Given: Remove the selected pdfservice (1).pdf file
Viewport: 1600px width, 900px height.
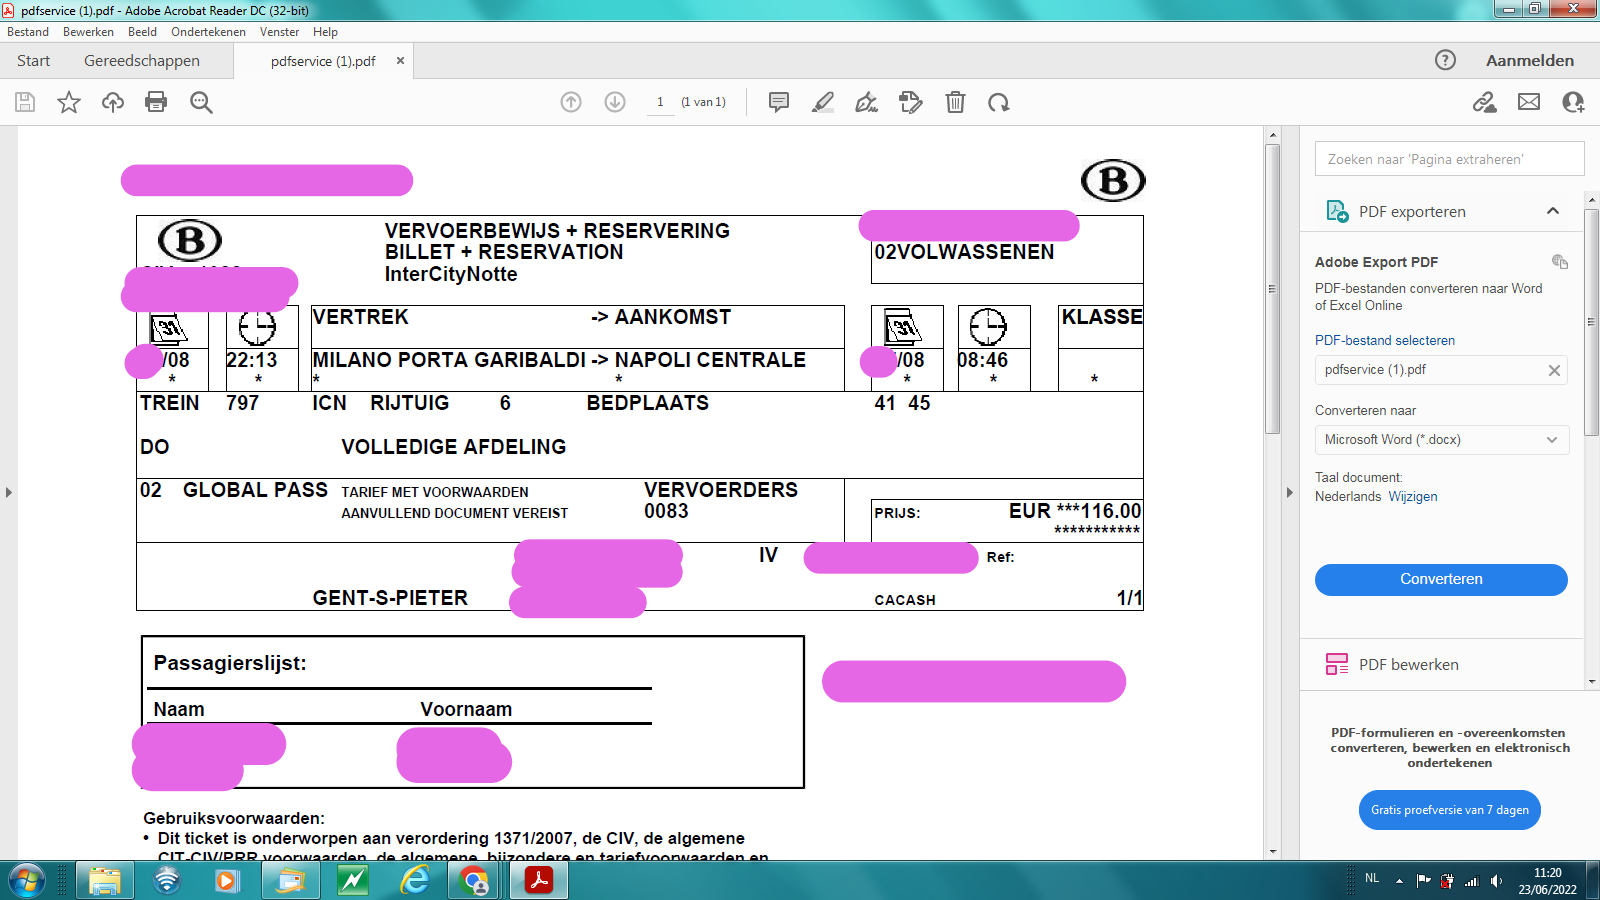Looking at the screenshot, I should pos(1554,370).
